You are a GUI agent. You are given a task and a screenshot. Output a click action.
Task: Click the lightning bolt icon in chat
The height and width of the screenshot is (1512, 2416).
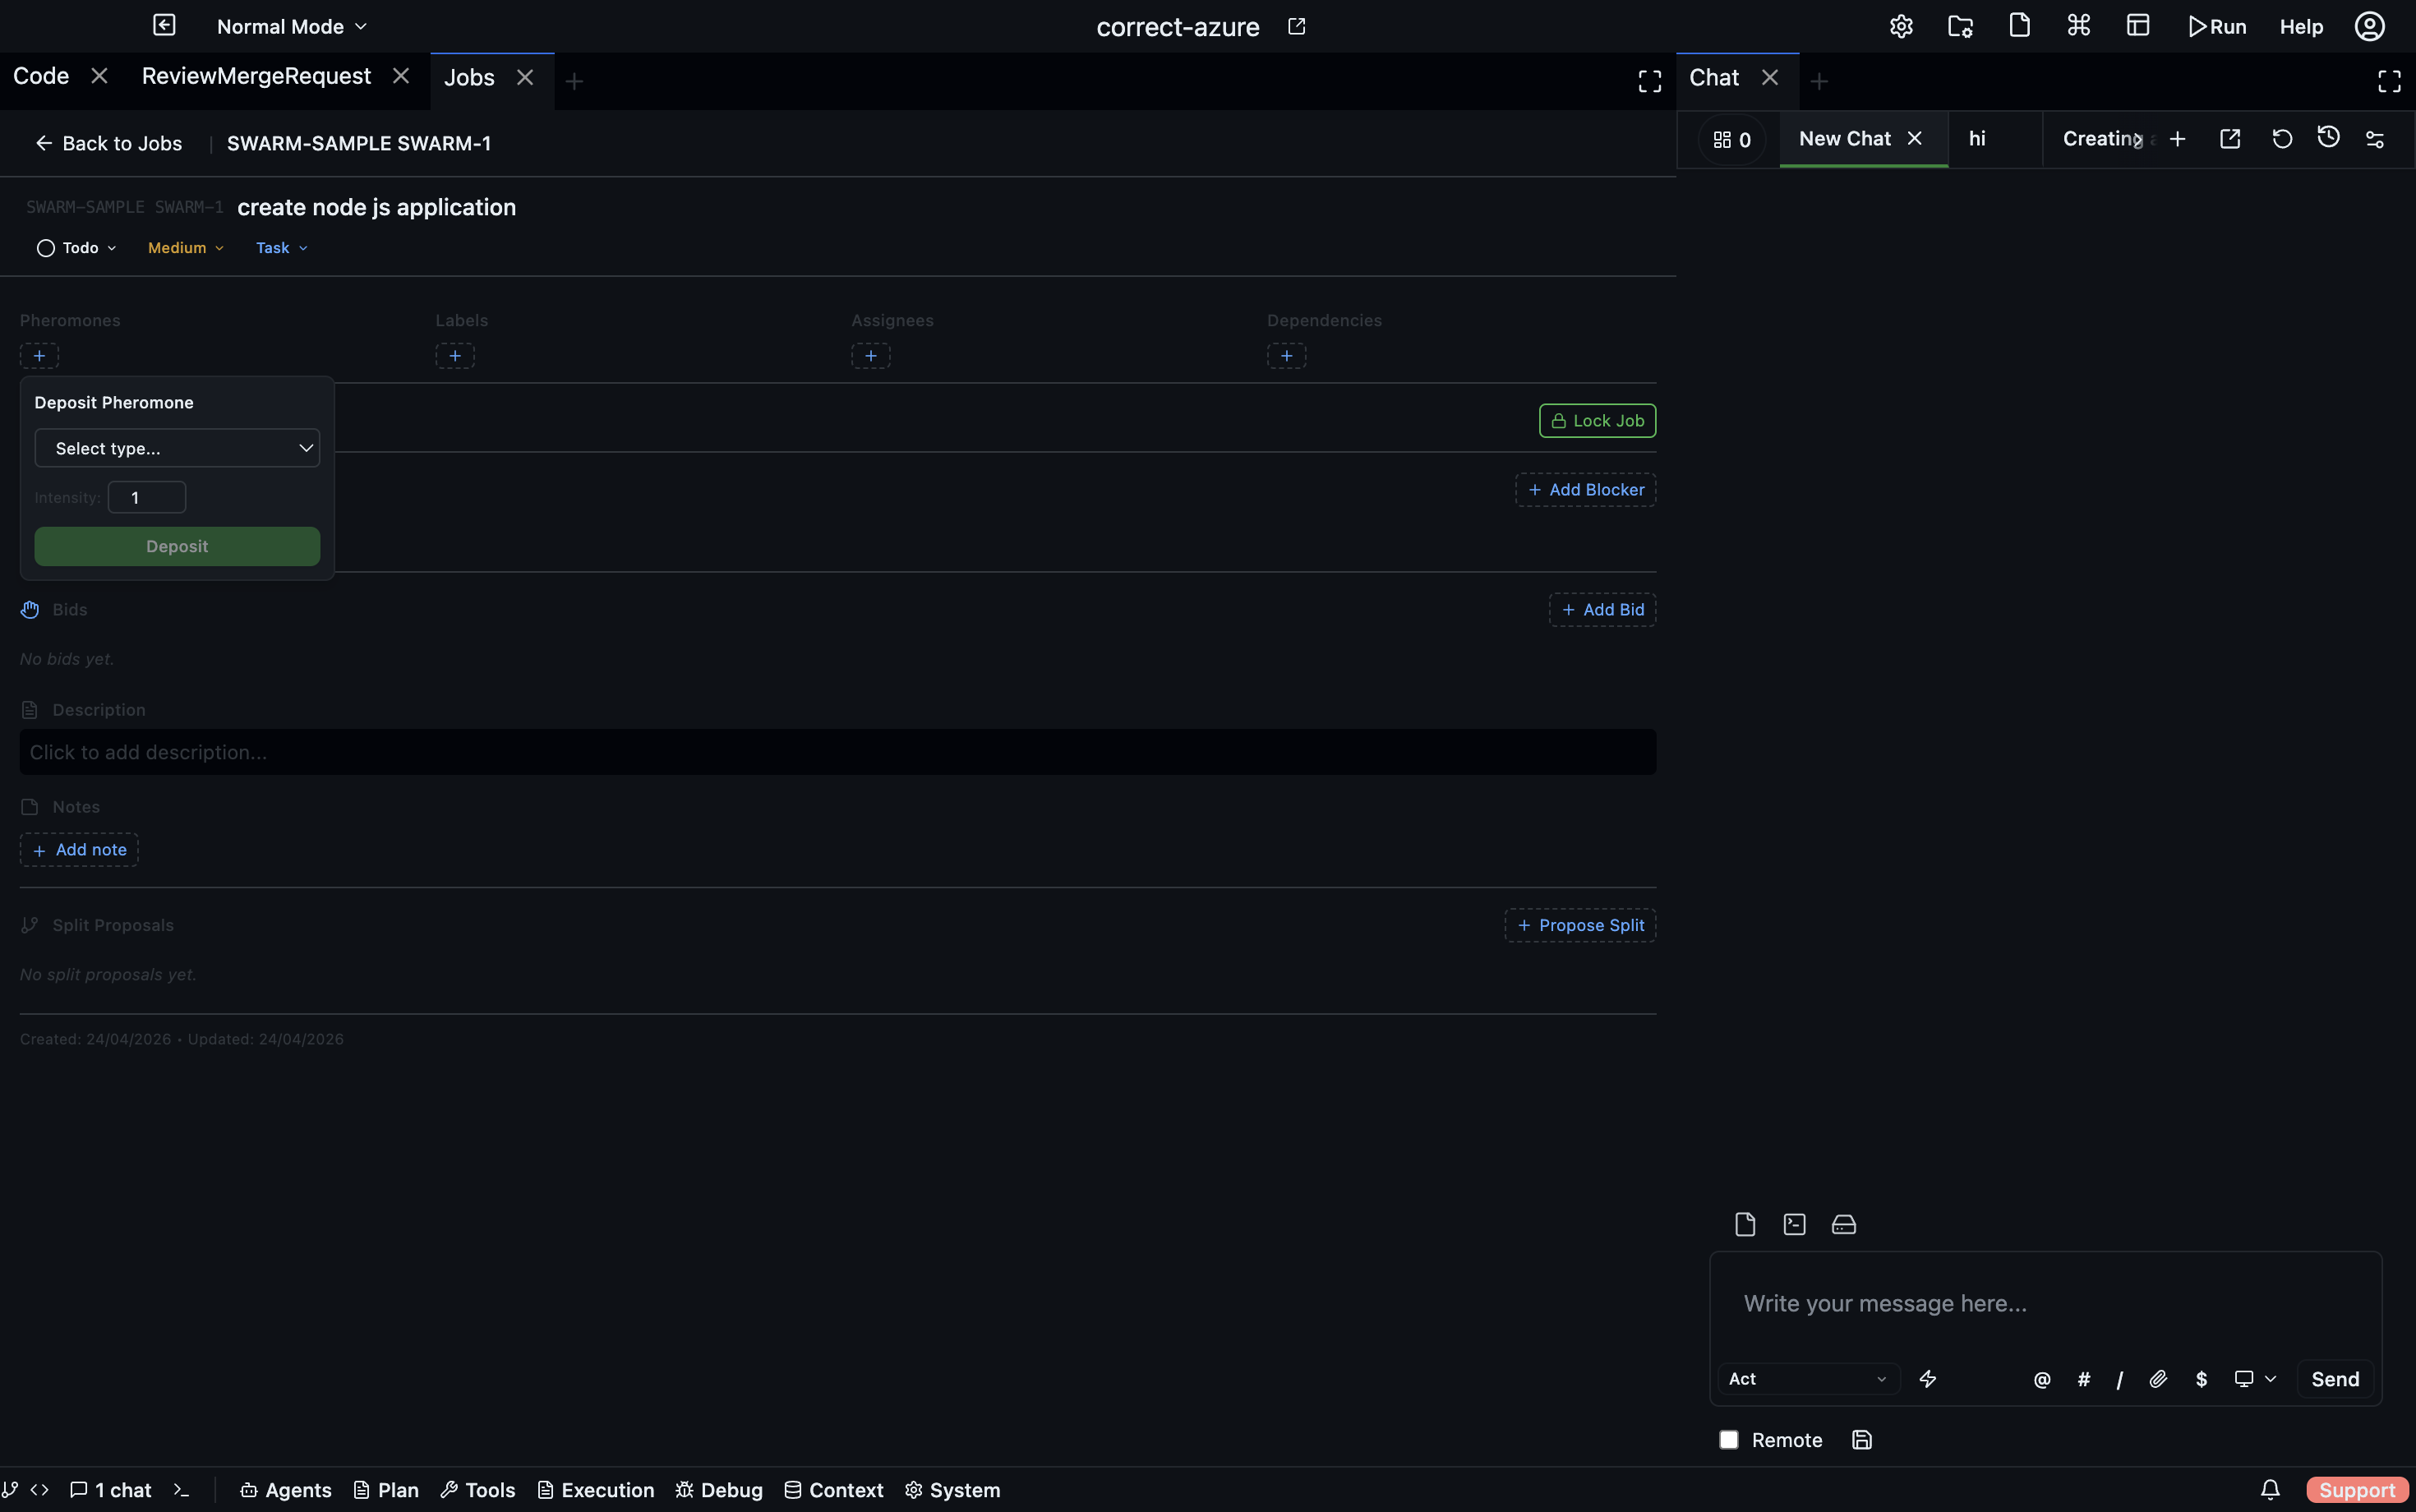click(x=1928, y=1379)
